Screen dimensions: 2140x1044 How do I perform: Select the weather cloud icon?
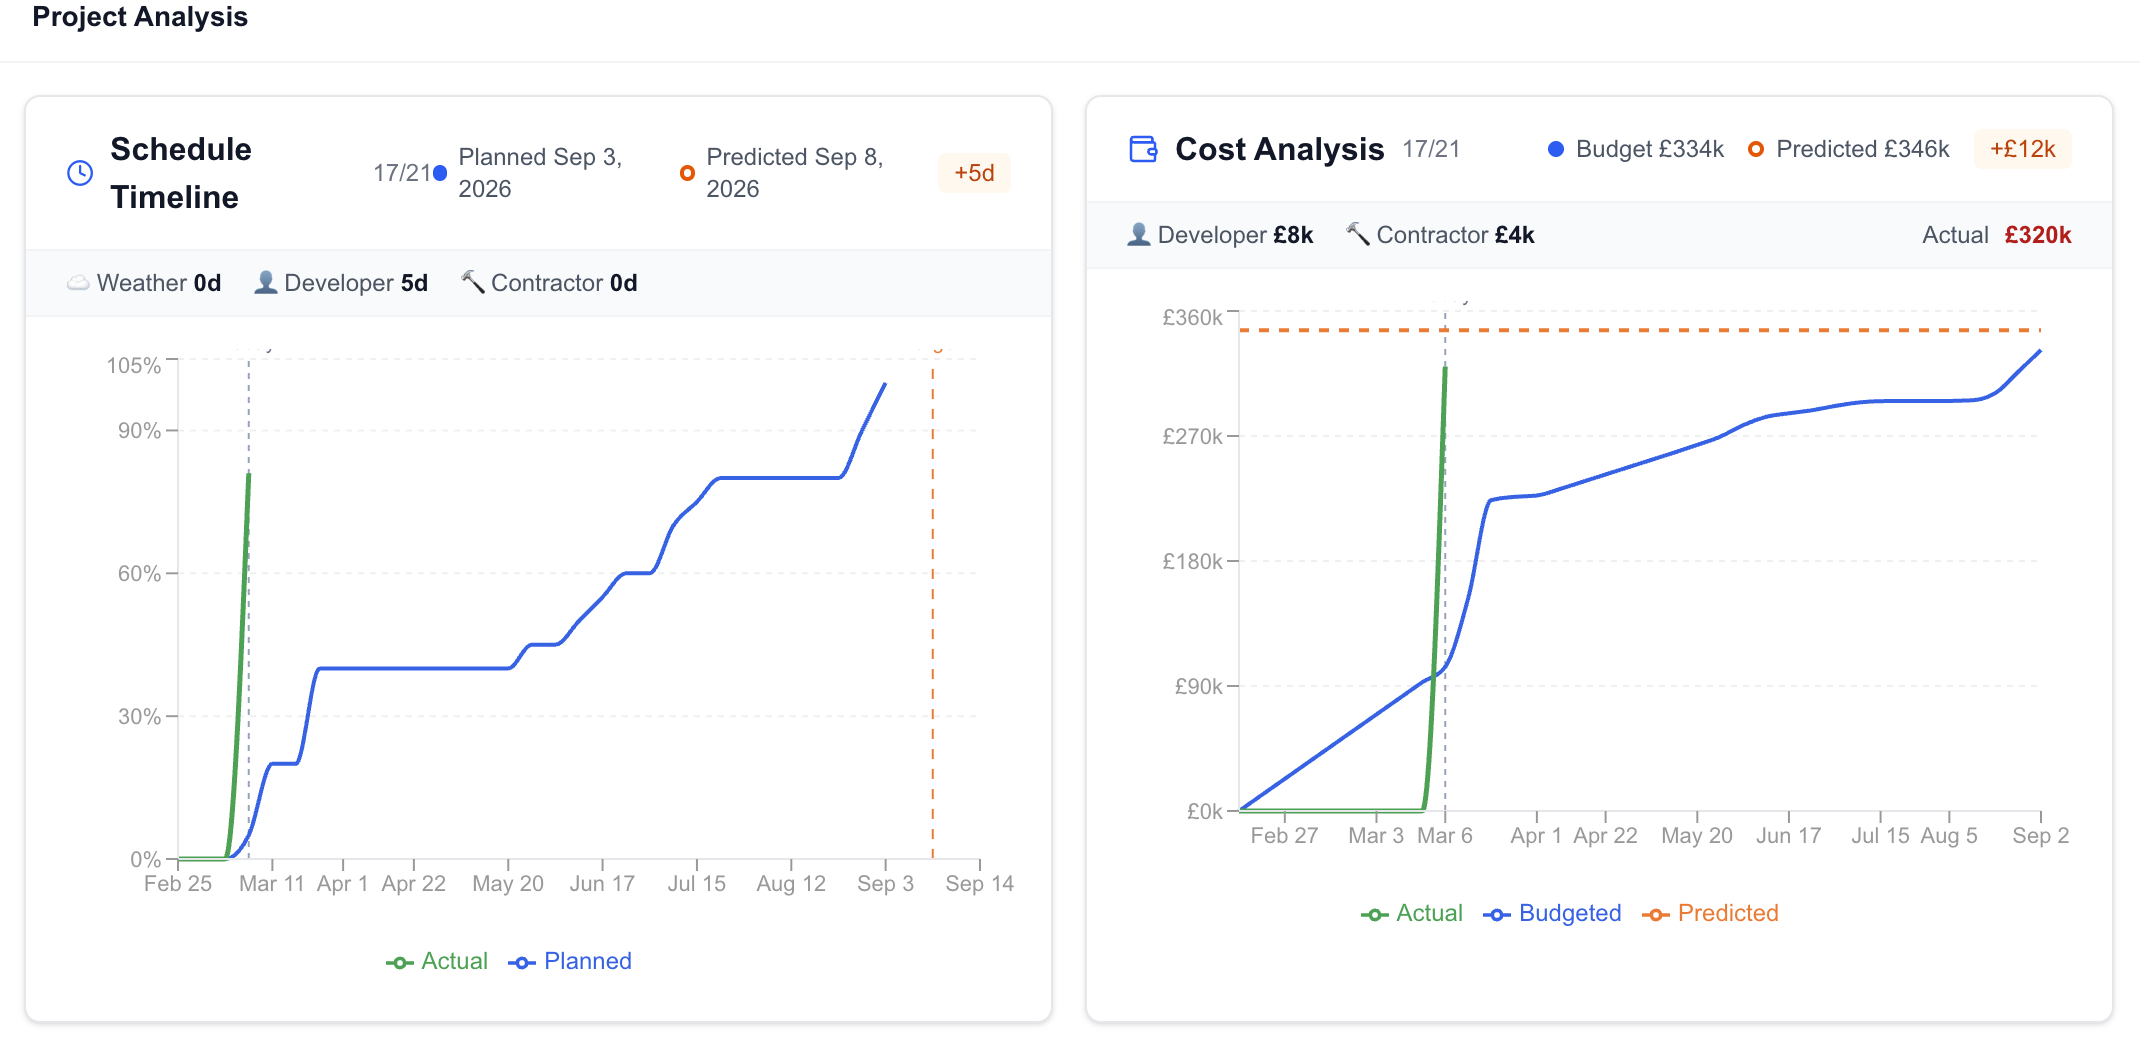pyautogui.click(x=79, y=283)
